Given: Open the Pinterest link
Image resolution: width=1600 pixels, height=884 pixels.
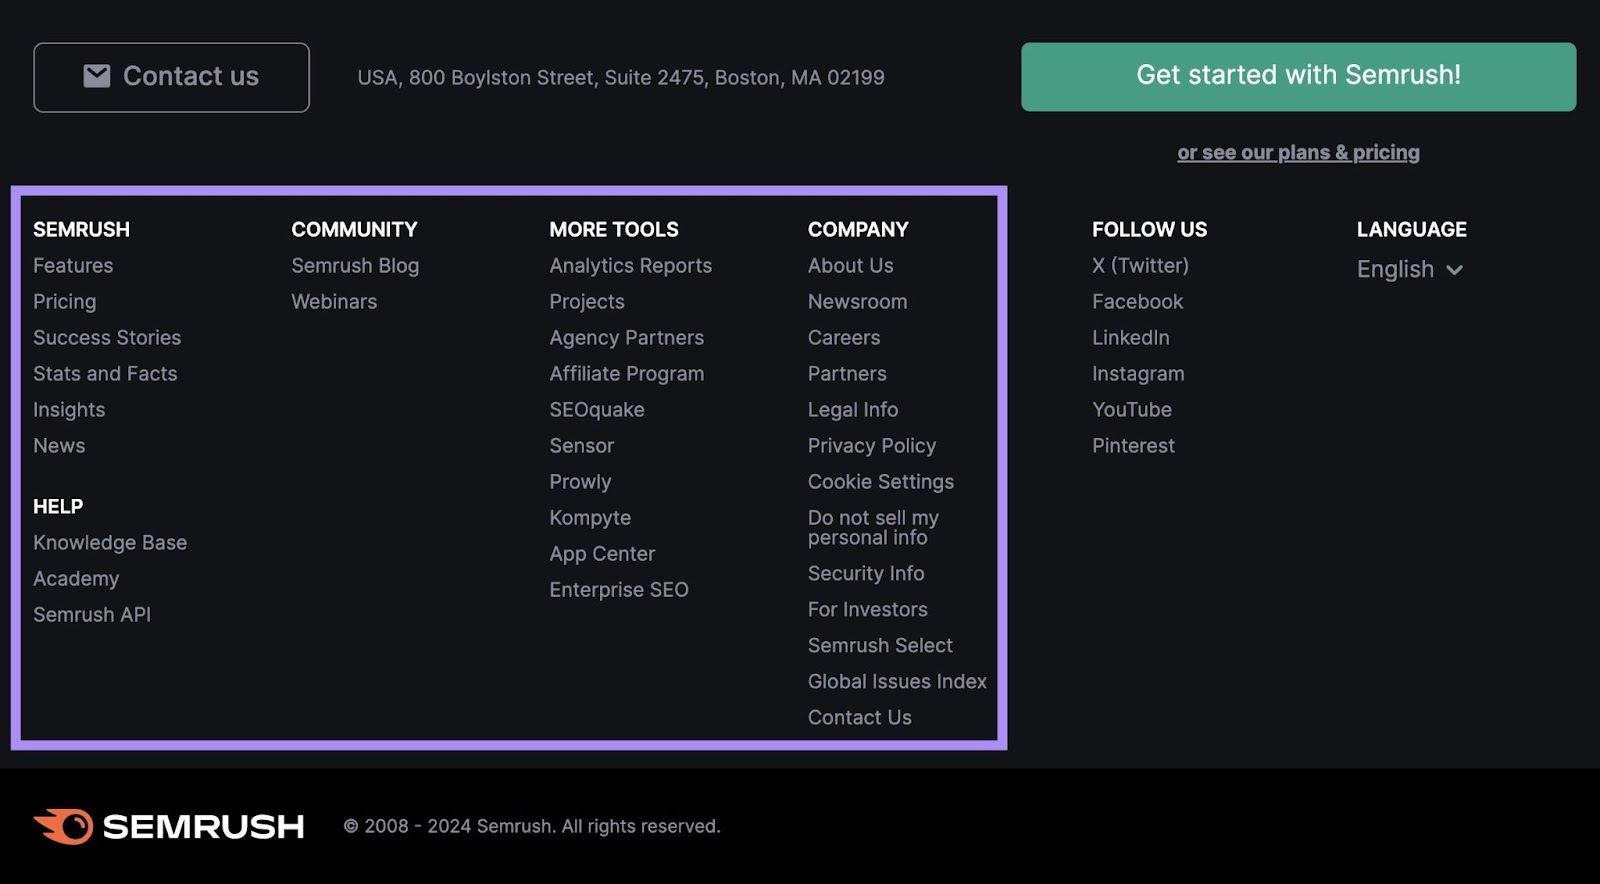Looking at the screenshot, I should [x=1133, y=445].
